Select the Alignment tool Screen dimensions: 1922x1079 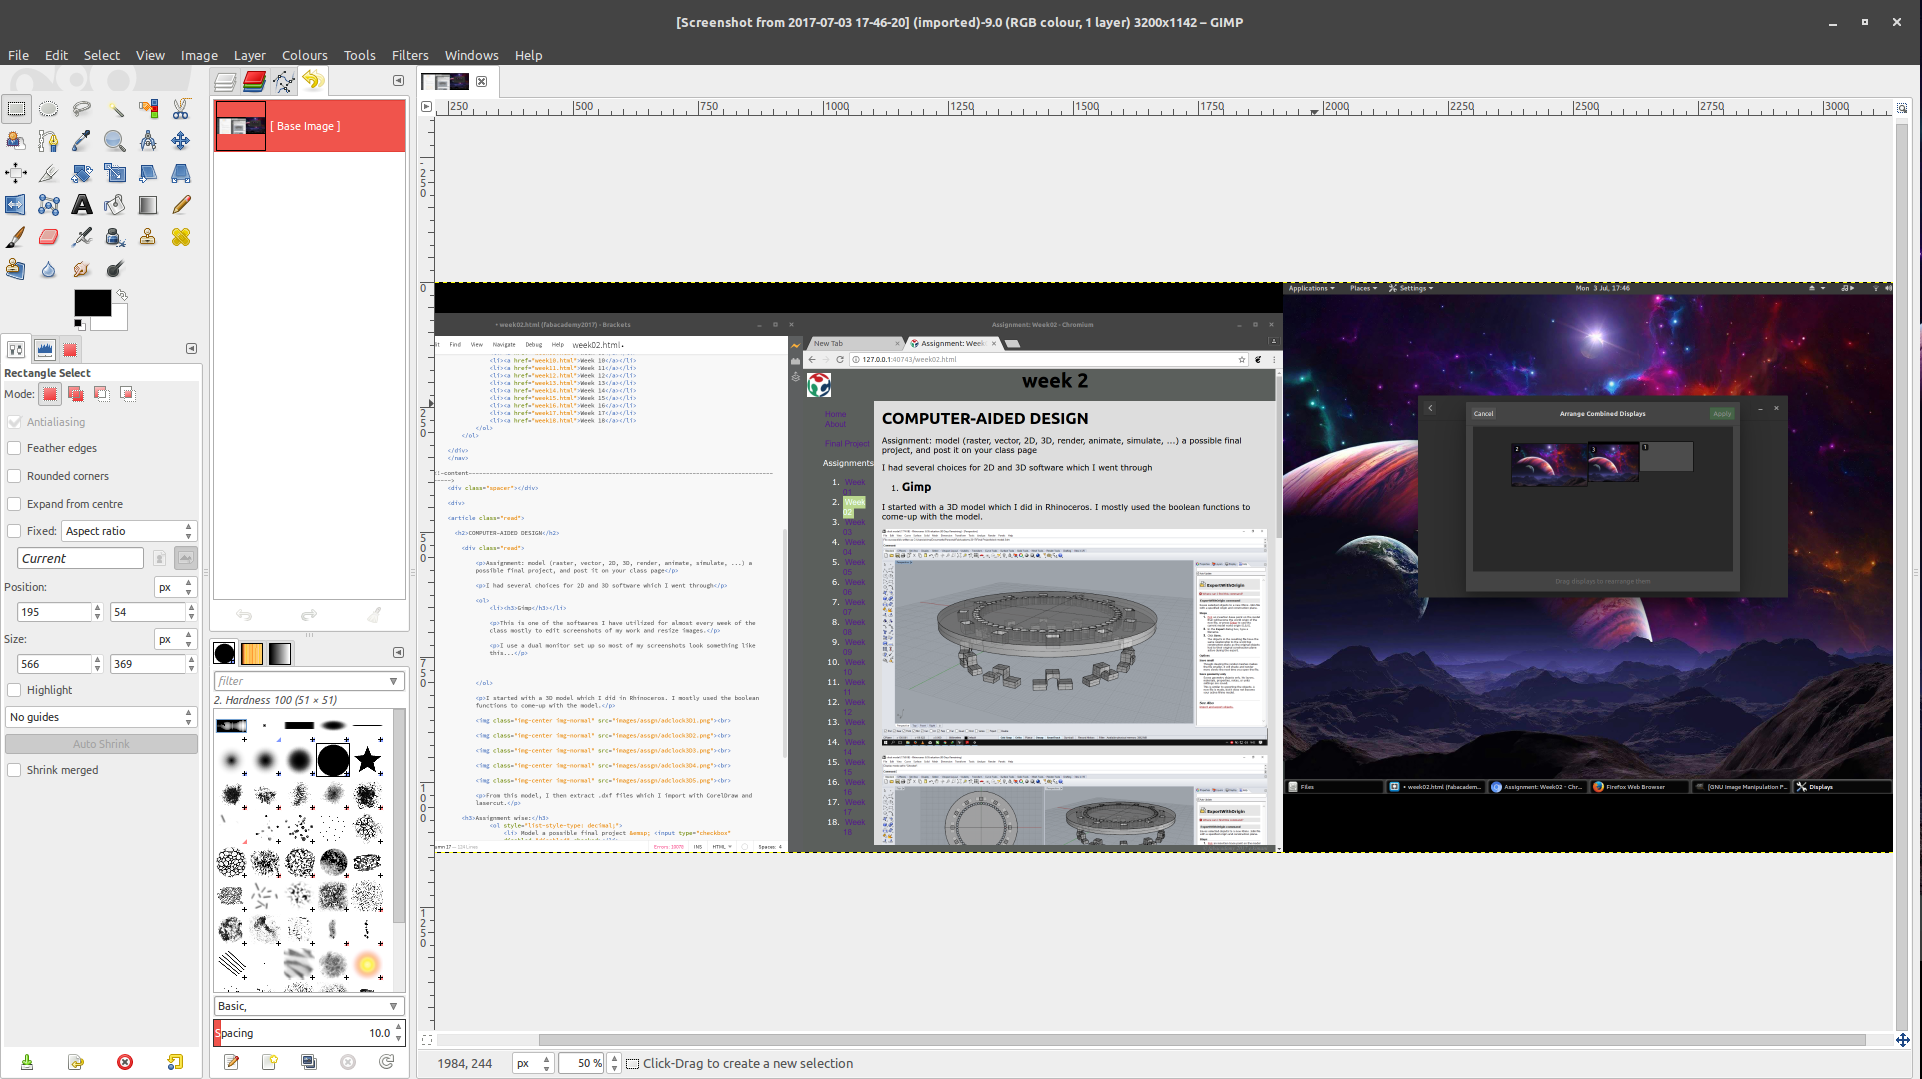pyautogui.click(x=16, y=173)
